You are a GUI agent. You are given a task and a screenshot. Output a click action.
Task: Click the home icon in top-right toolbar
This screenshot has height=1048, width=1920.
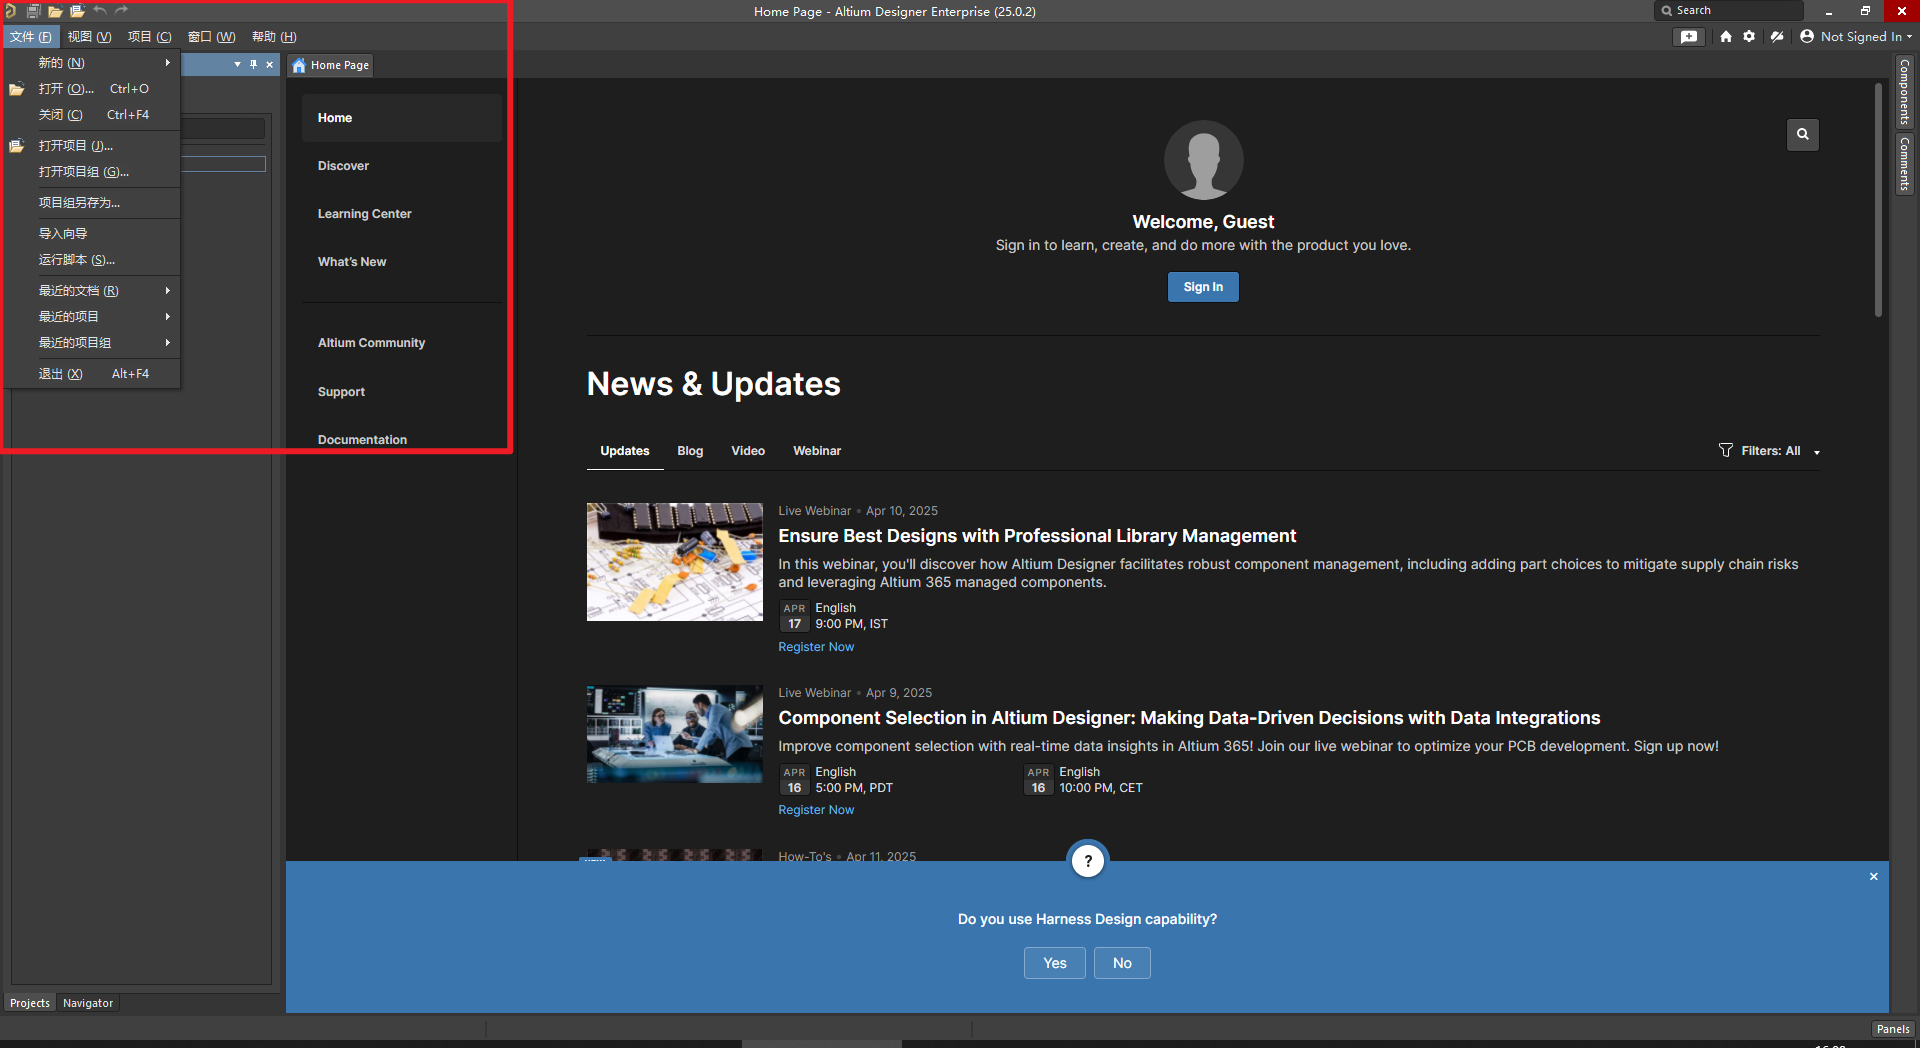[1726, 37]
